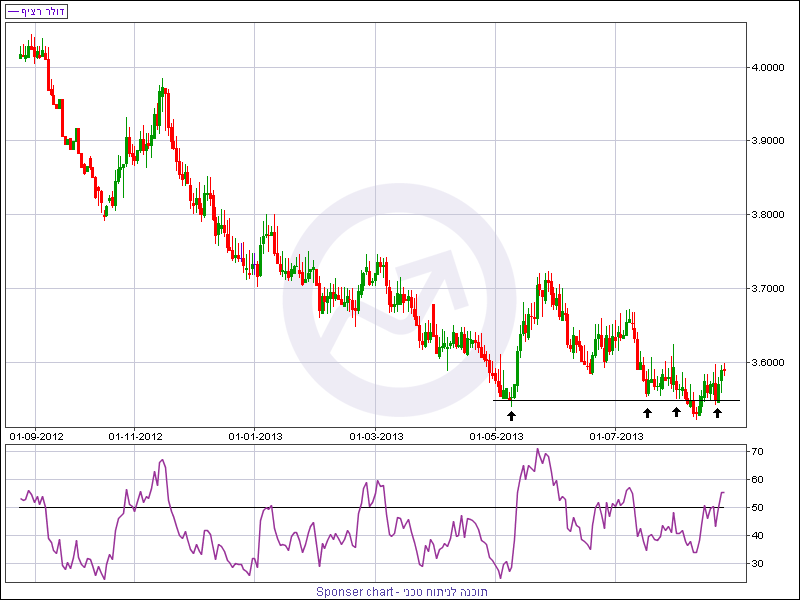Select the 01-05-2013 date label
The height and width of the screenshot is (600, 800).
[x=497, y=436]
